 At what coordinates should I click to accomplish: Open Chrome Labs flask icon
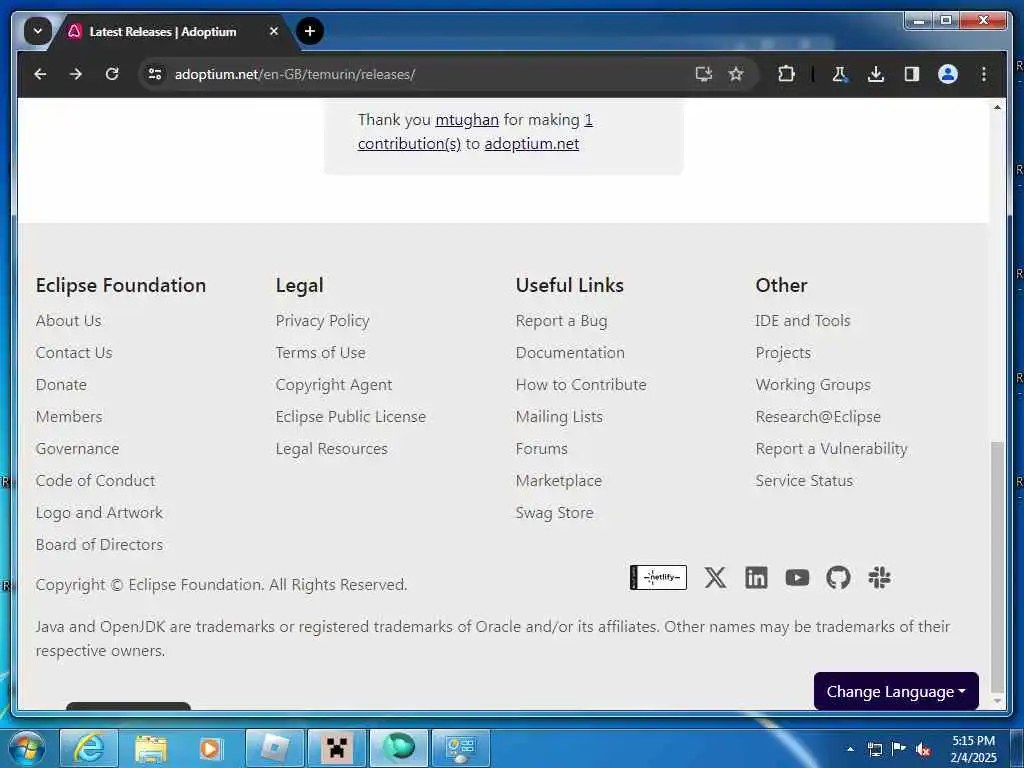click(x=840, y=74)
